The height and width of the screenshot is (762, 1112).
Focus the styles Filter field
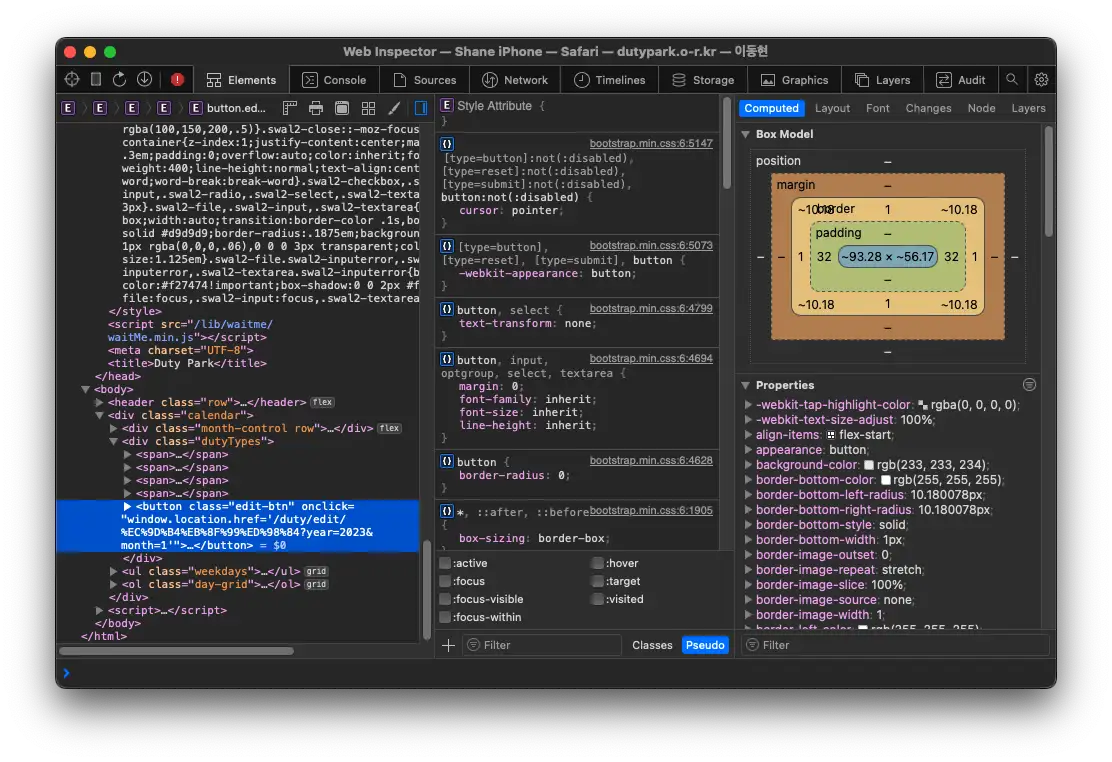543,645
